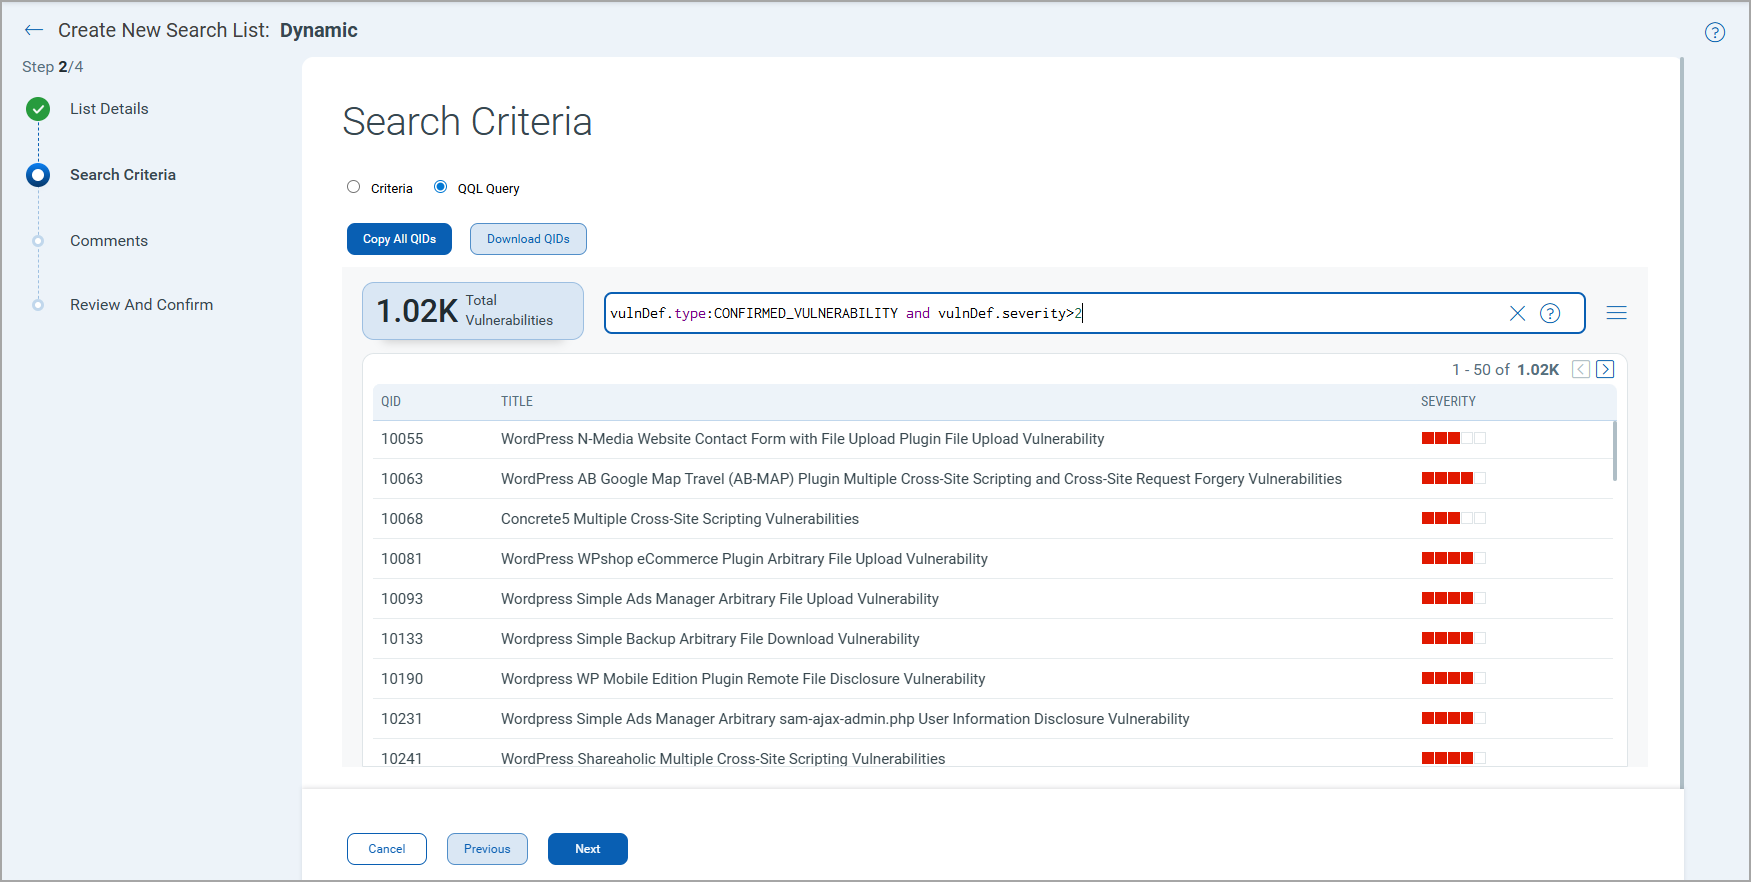Click the Next button
The height and width of the screenshot is (882, 1751).
[588, 849]
